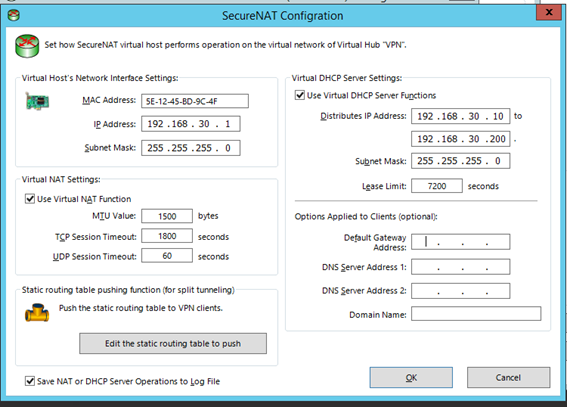Image resolution: width=567 pixels, height=407 pixels.
Task: Close the SecureNAT Configuration dialog
Action: click(x=549, y=12)
